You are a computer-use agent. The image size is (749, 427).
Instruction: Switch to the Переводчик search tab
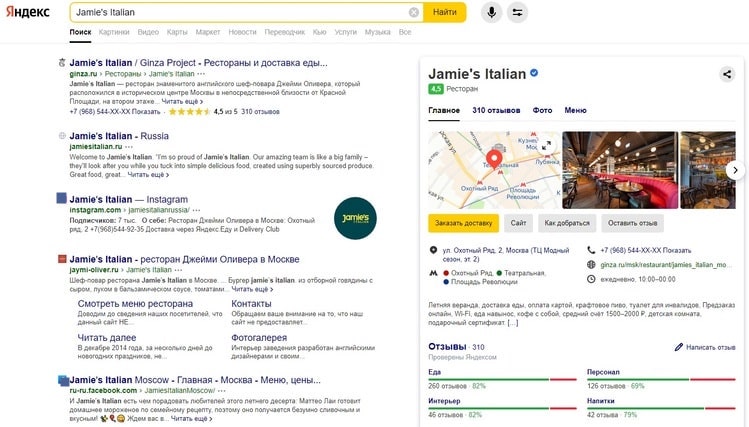point(285,32)
